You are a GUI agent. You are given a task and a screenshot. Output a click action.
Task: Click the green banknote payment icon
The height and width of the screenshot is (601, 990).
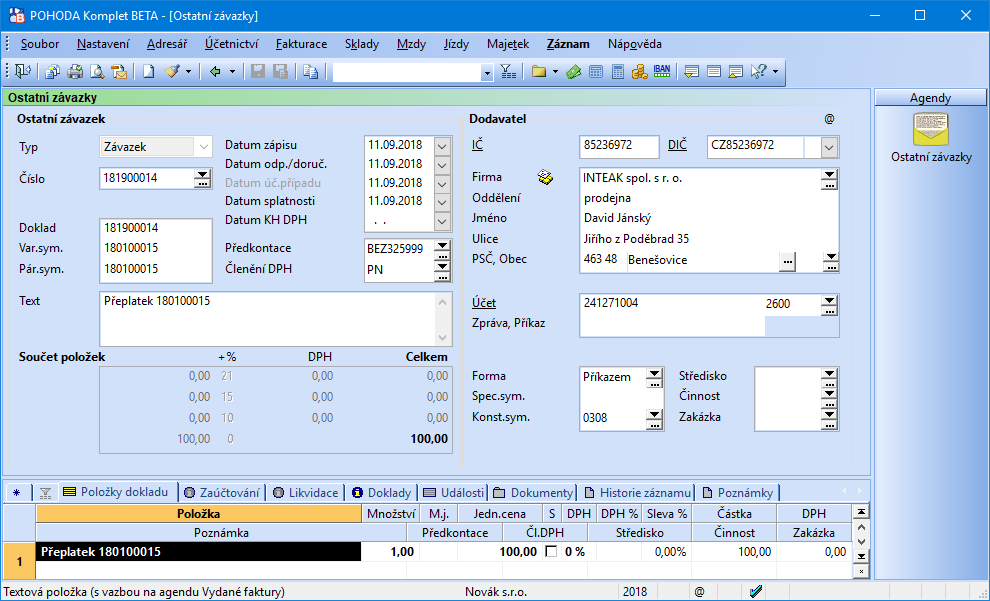point(573,72)
